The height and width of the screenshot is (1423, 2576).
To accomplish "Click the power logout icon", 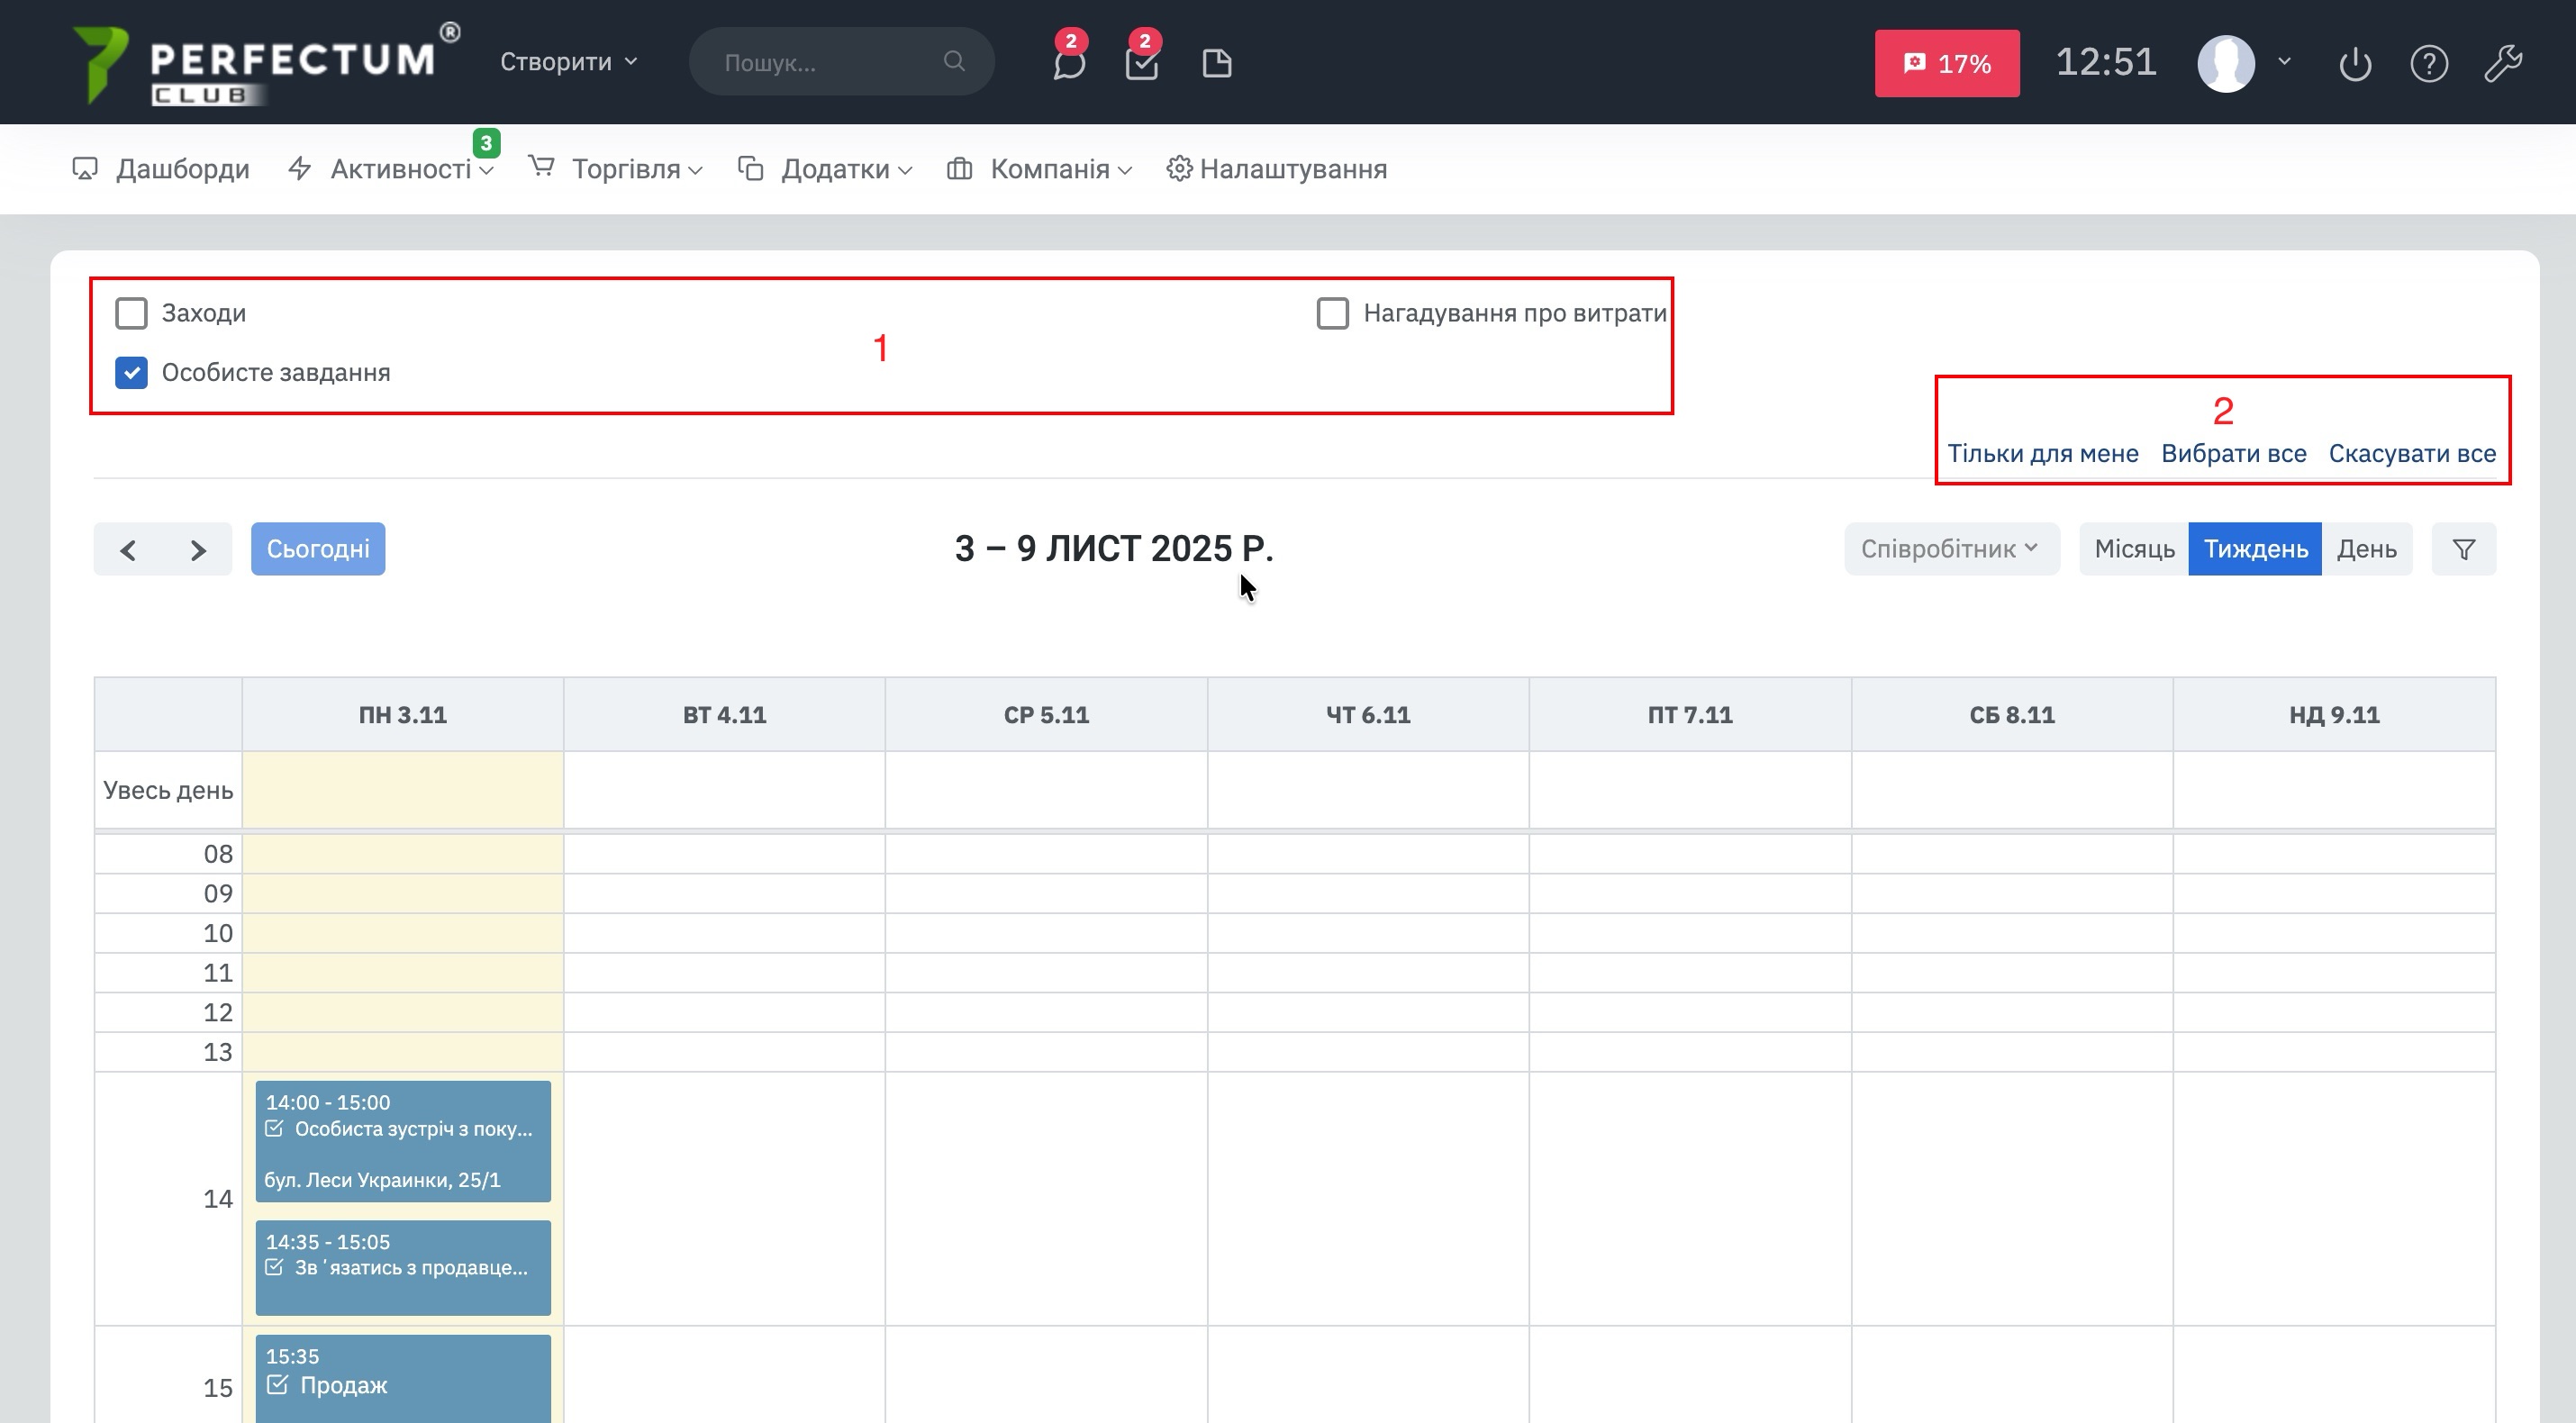I will coord(2355,64).
